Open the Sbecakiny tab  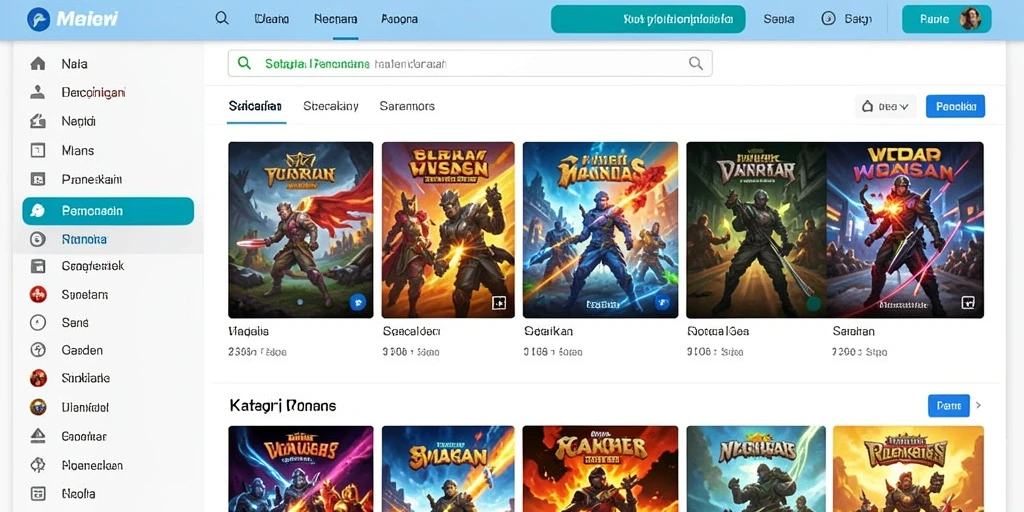(x=331, y=106)
